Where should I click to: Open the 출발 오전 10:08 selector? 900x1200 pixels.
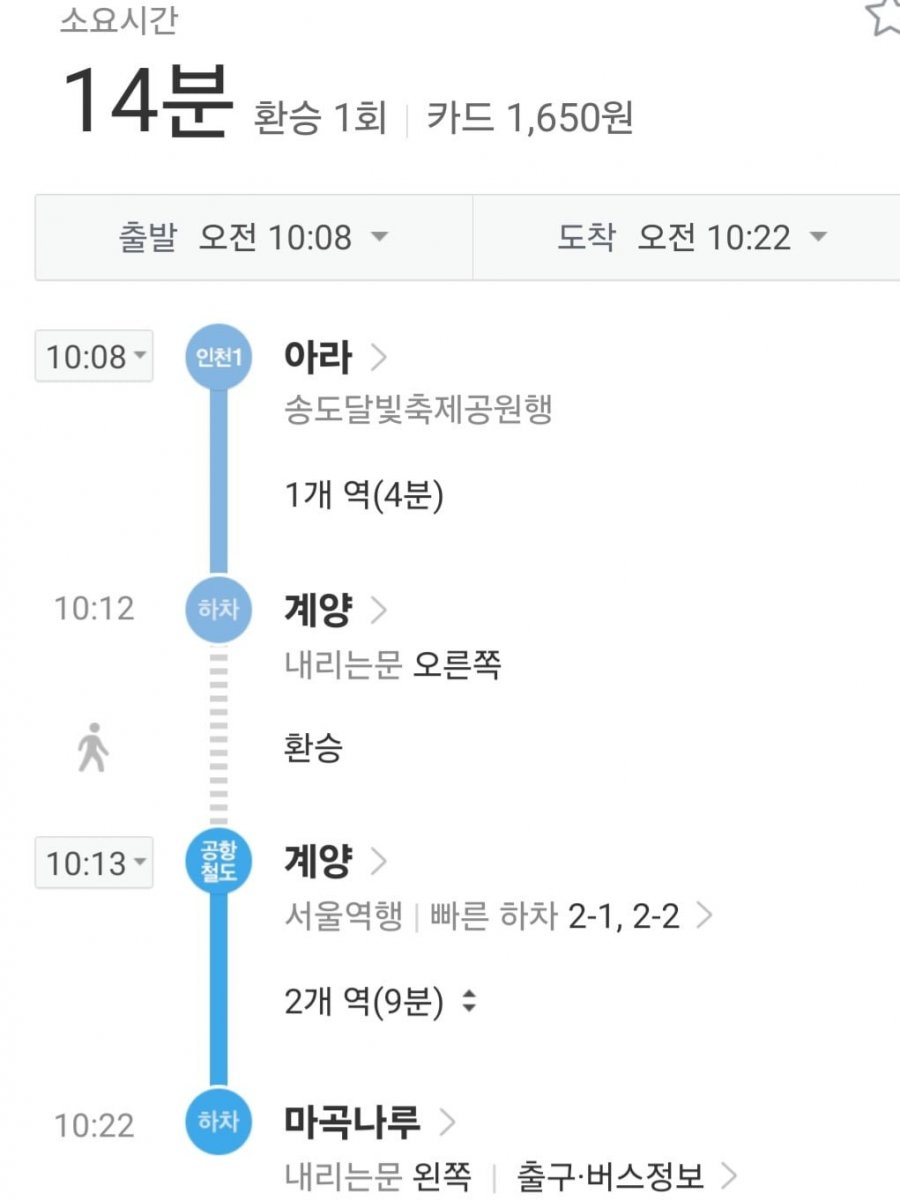(x=254, y=238)
